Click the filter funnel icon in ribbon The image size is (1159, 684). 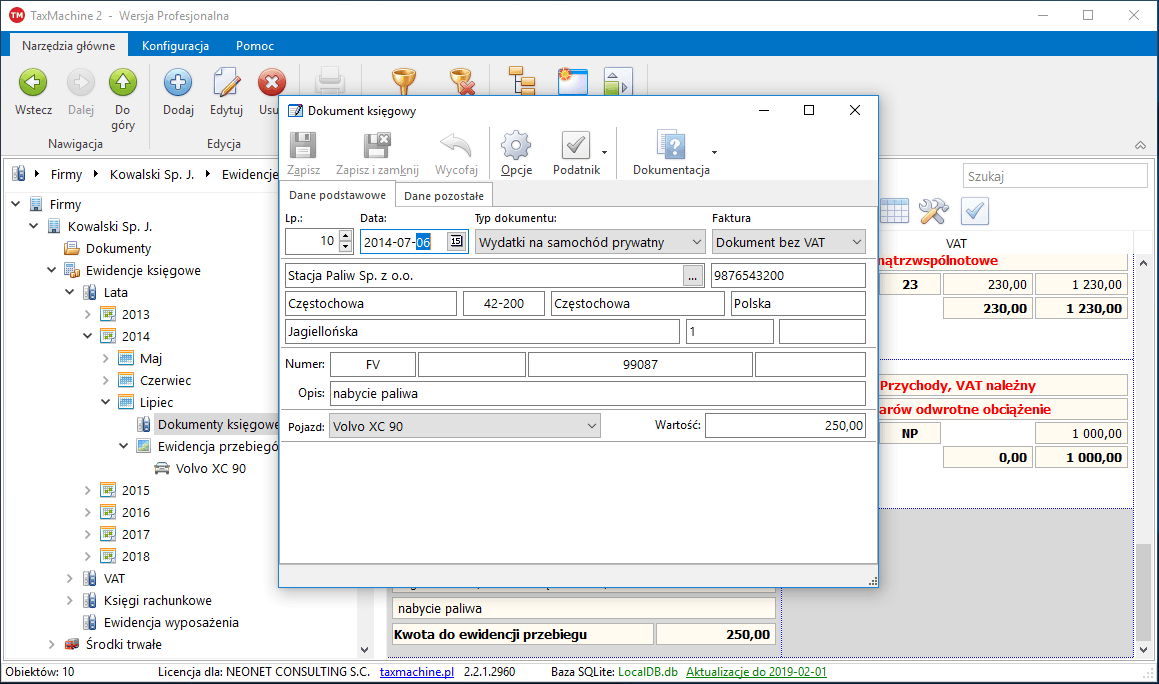coord(404,82)
